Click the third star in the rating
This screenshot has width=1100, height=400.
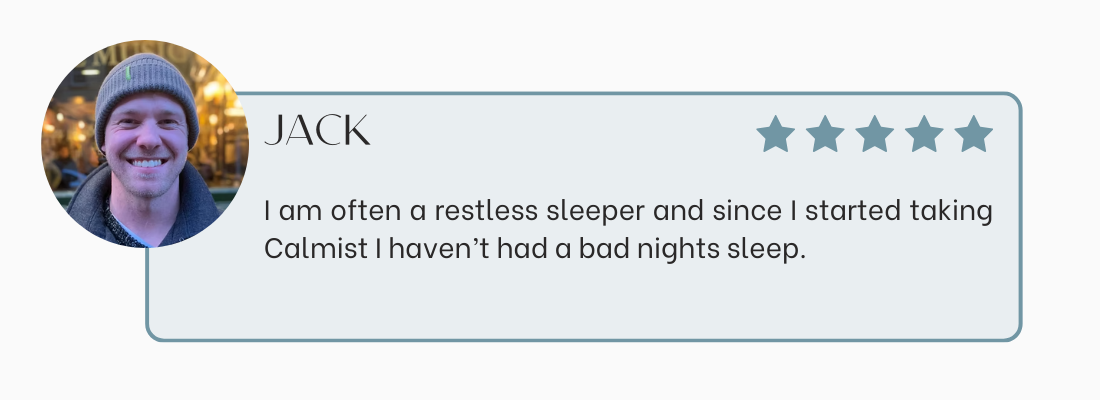point(875,134)
